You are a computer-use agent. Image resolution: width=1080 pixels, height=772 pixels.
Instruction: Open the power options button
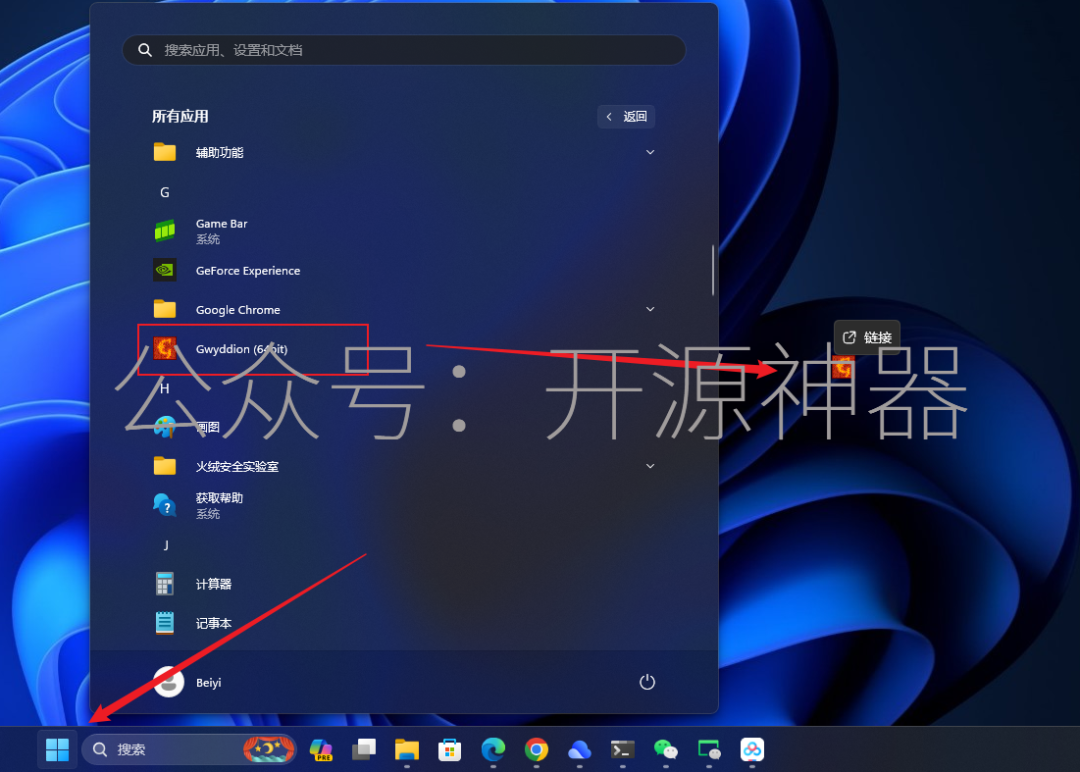pos(647,682)
